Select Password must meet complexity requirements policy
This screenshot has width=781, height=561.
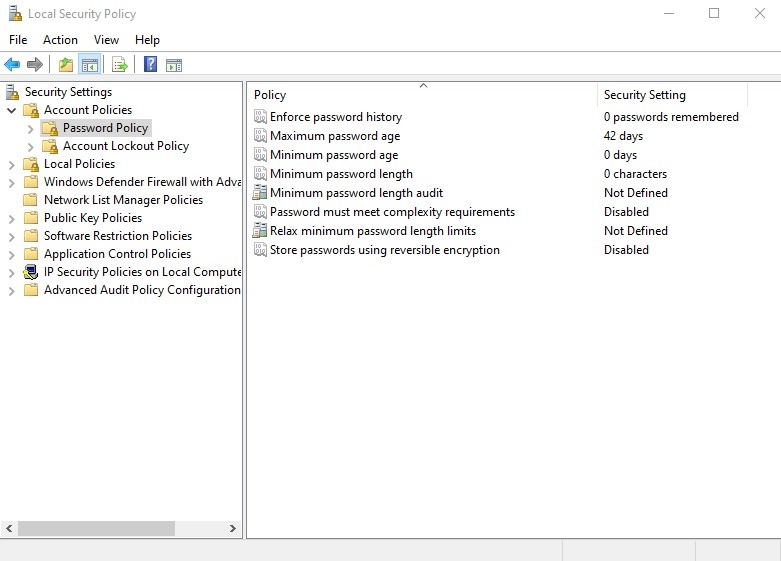[392, 212]
